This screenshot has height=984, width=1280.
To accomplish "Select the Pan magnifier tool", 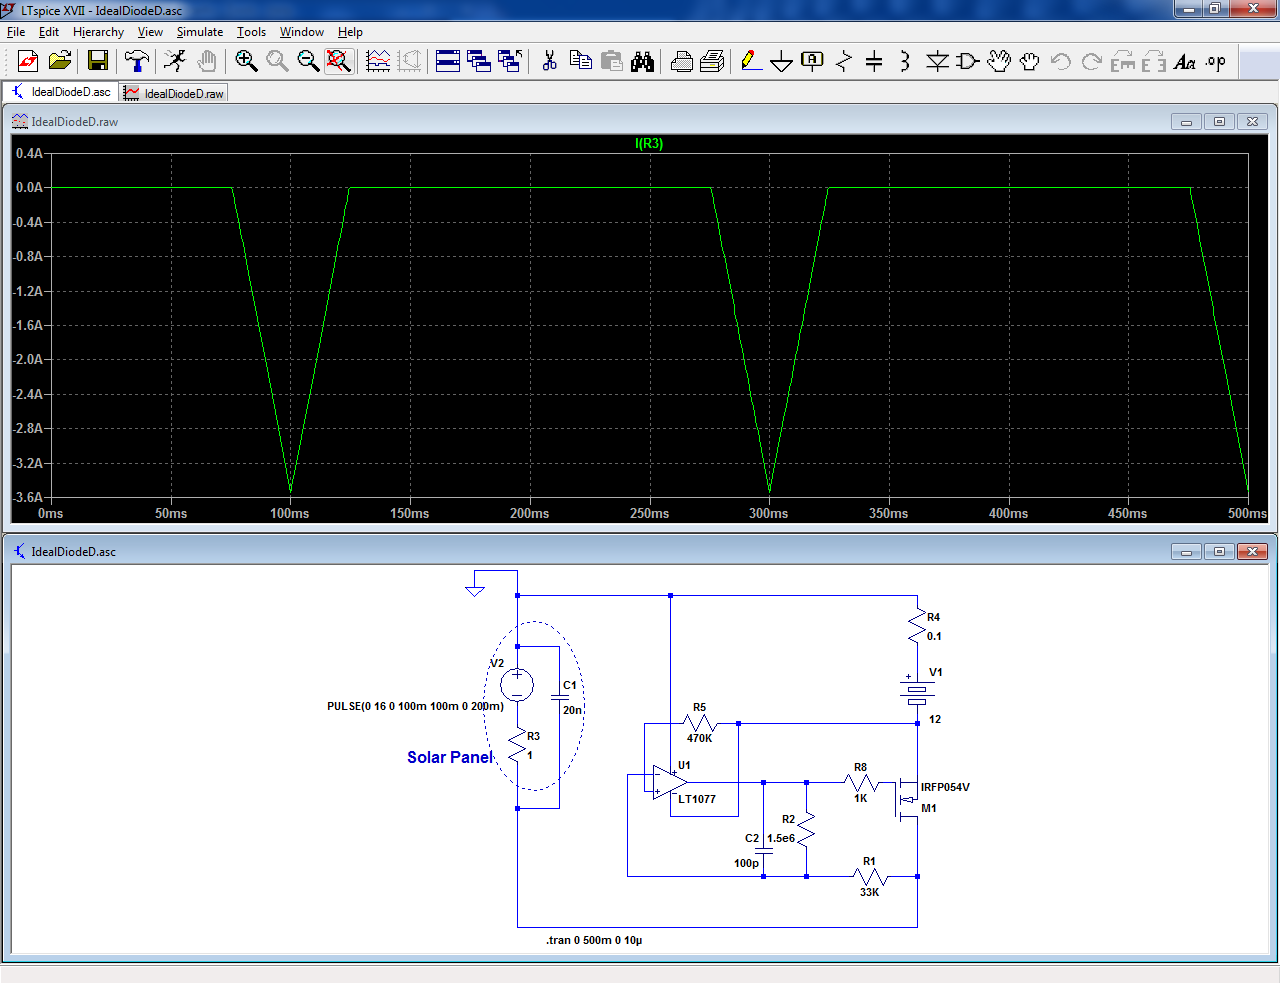I will pyautogui.click(x=277, y=62).
